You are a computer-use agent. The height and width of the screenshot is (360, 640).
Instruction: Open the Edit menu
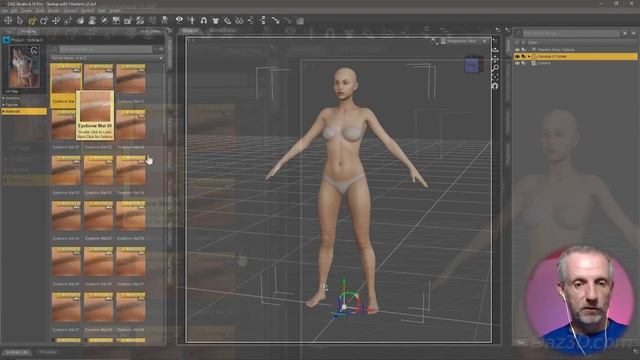coord(14,11)
